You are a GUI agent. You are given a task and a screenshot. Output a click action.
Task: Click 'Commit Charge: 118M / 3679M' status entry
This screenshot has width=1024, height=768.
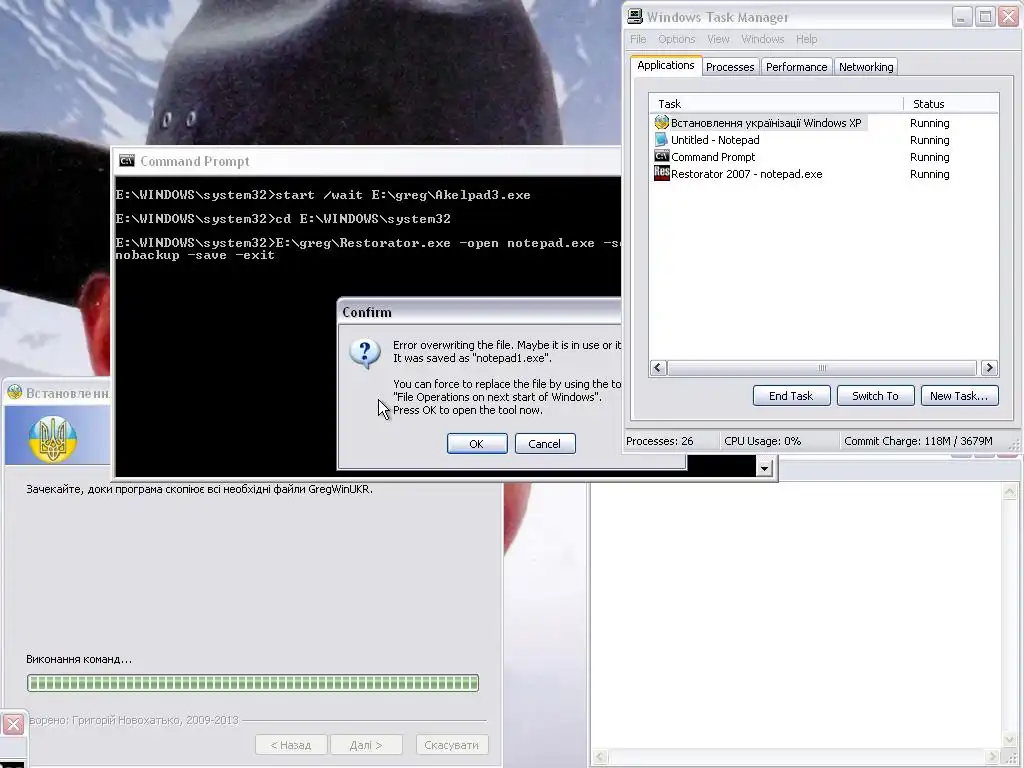point(918,441)
